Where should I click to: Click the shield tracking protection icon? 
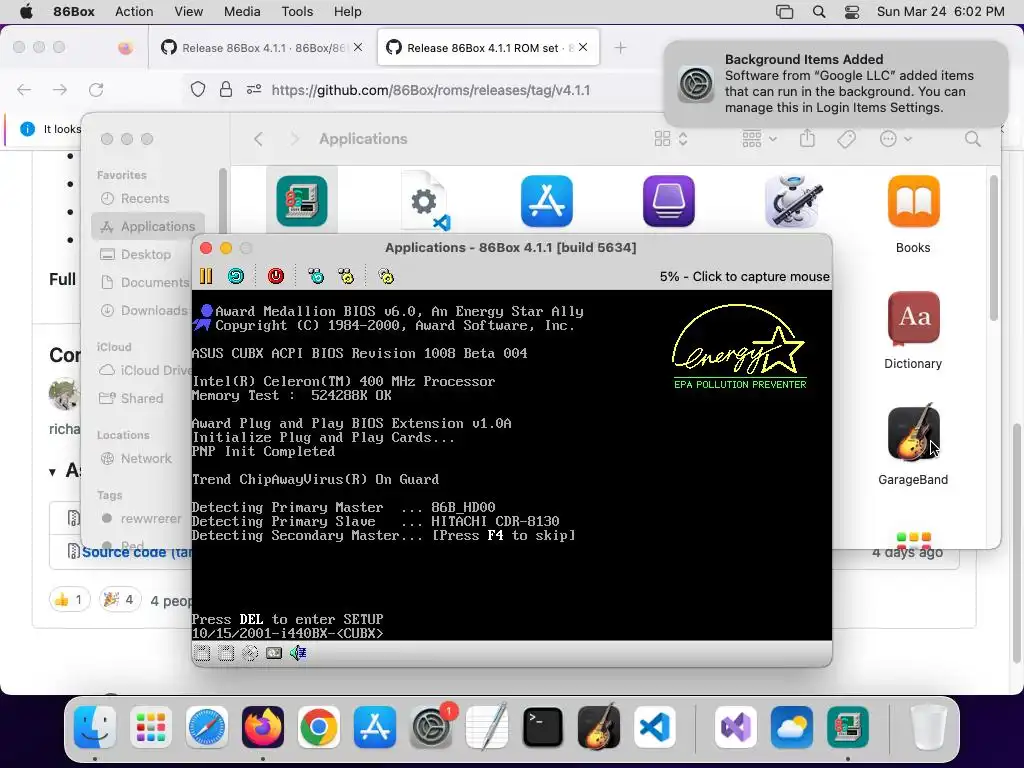click(198, 89)
